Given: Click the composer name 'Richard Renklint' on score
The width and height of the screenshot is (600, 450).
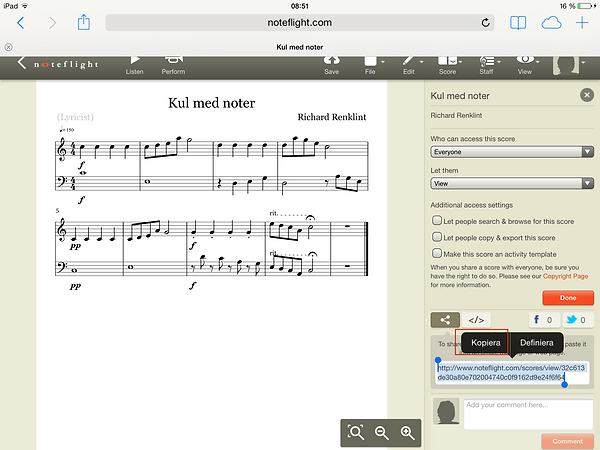Looking at the screenshot, I should (x=332, y=117).
